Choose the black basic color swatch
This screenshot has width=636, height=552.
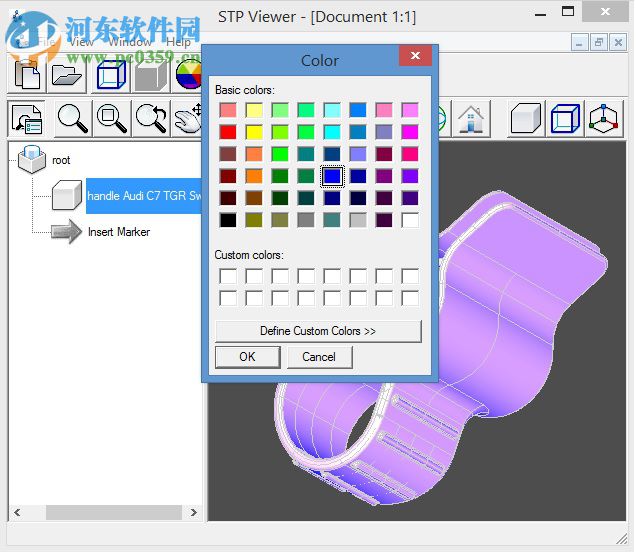(228, 220)
